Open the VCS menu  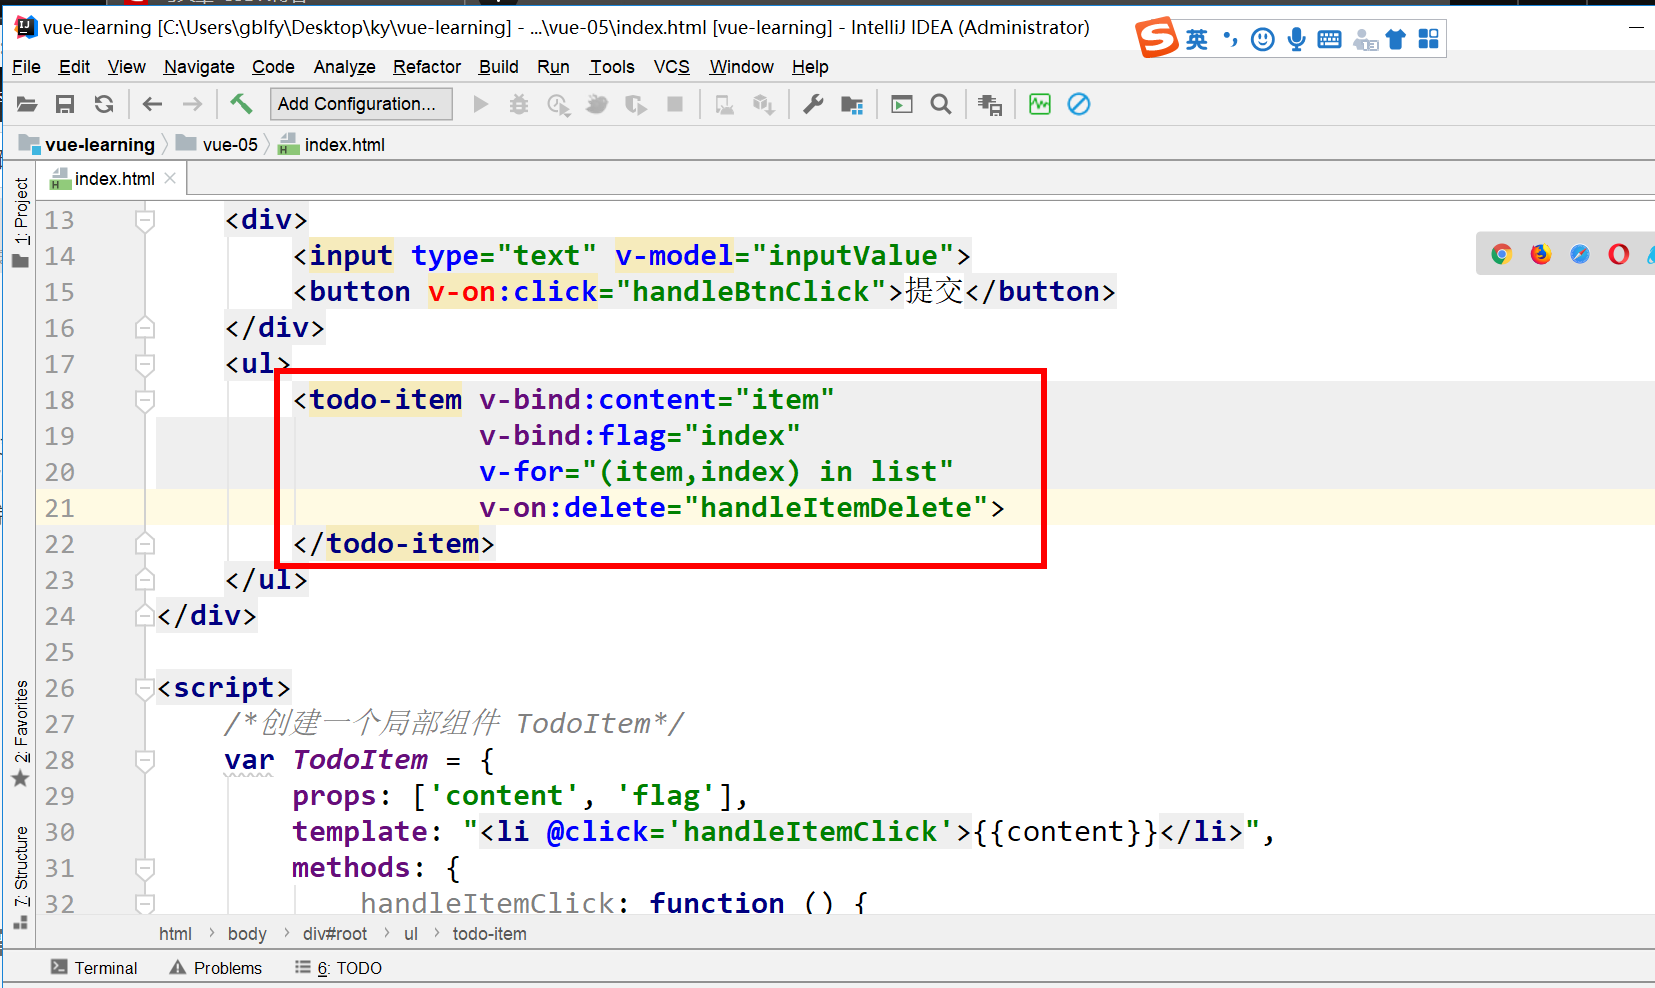click(672, 67)
